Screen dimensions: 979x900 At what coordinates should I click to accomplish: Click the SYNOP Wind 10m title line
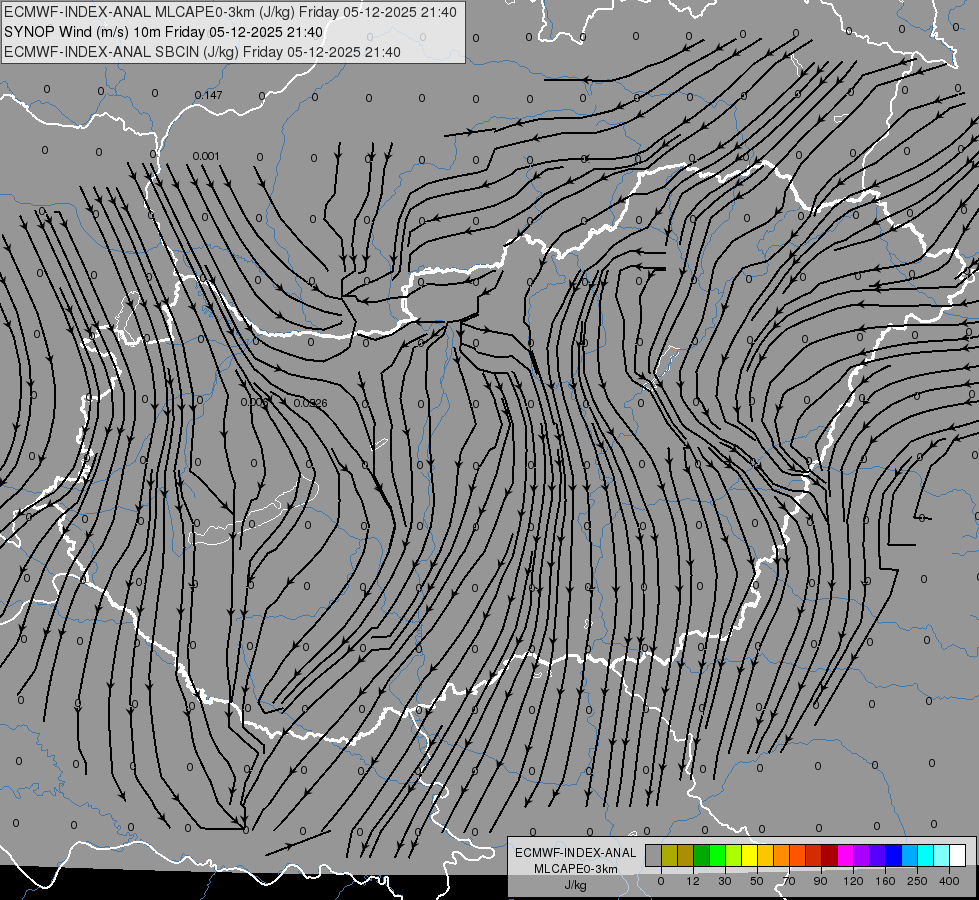[x=164, y=32]
